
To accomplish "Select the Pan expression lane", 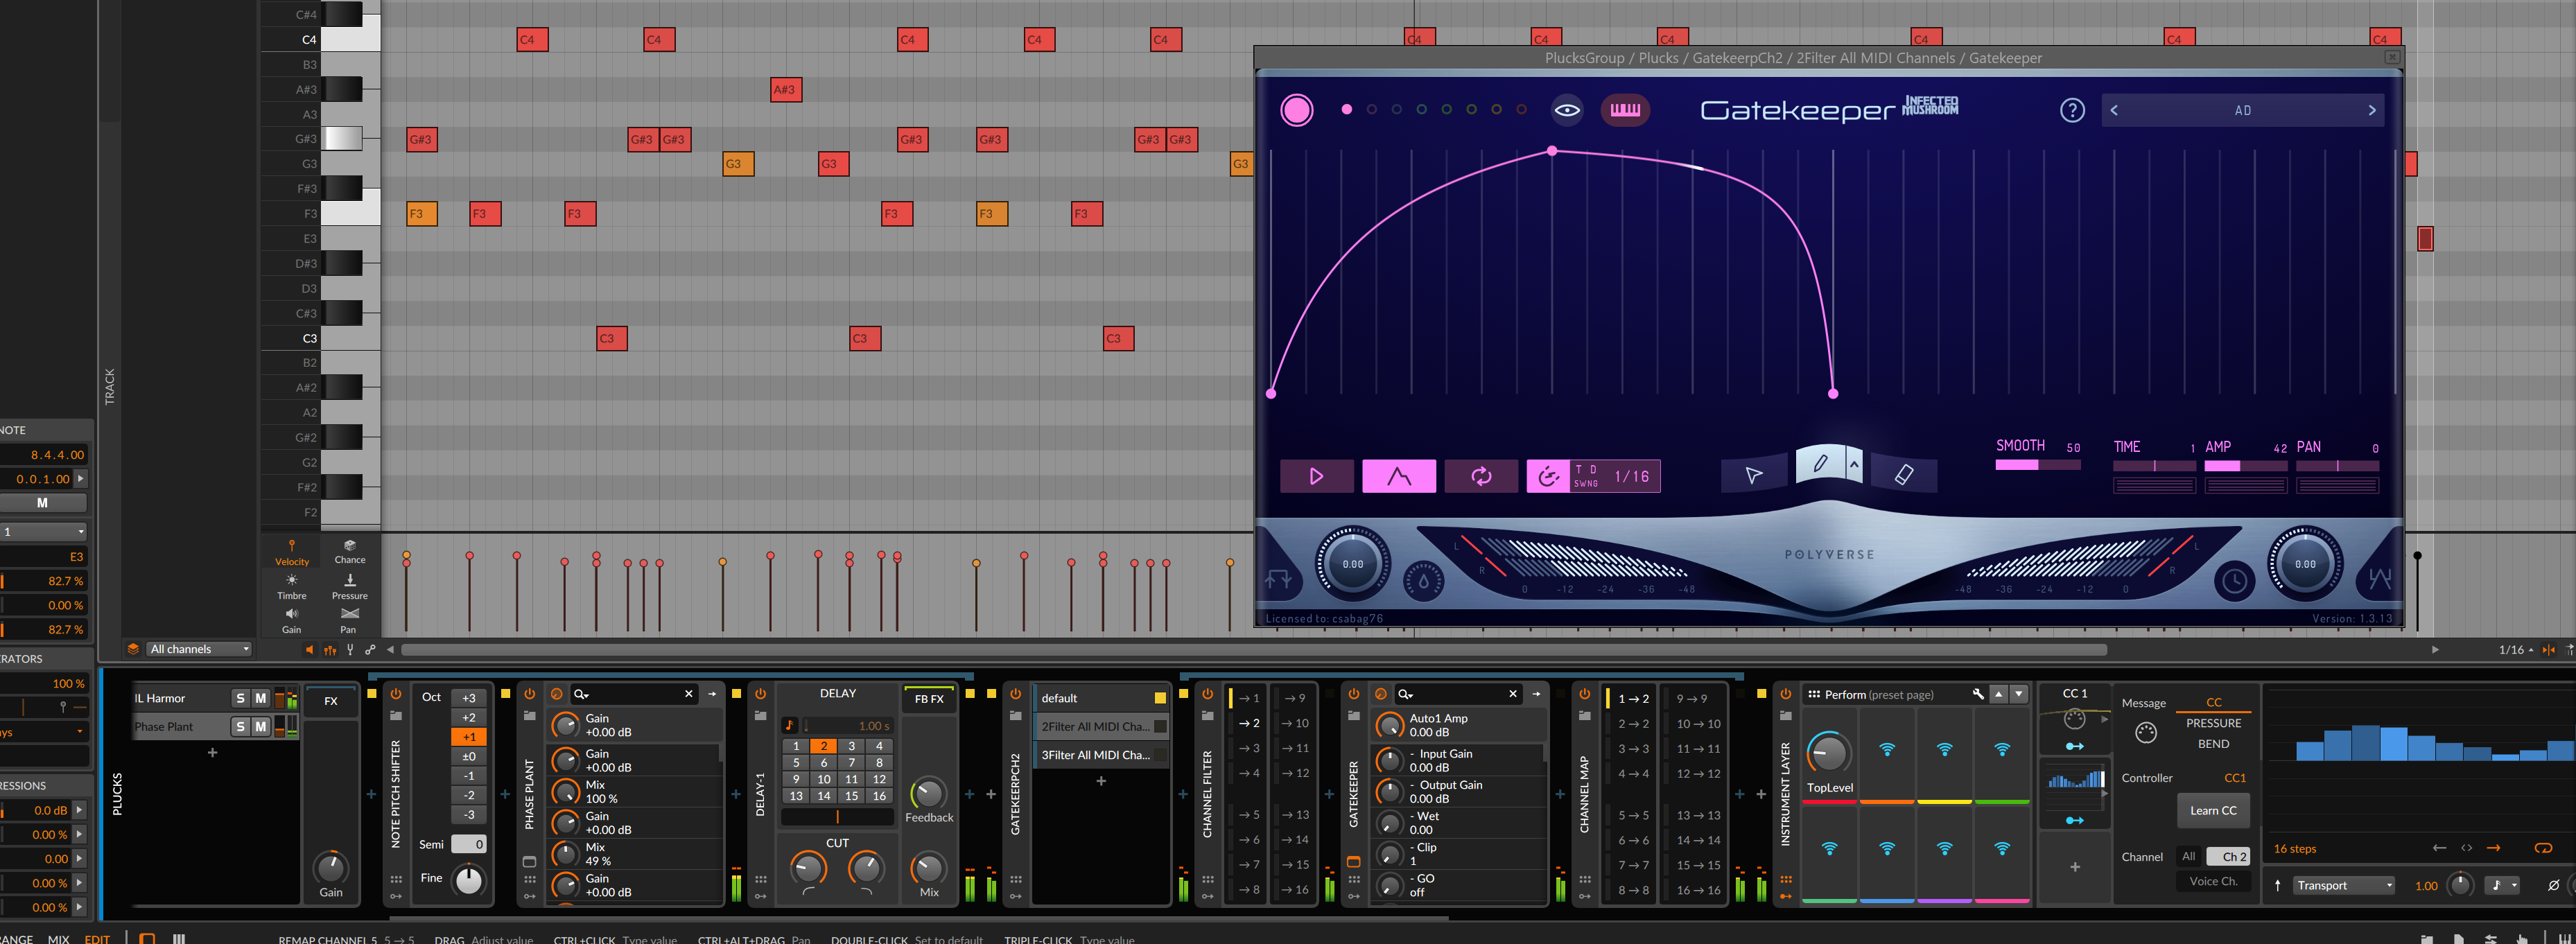I will click(348, 621).
